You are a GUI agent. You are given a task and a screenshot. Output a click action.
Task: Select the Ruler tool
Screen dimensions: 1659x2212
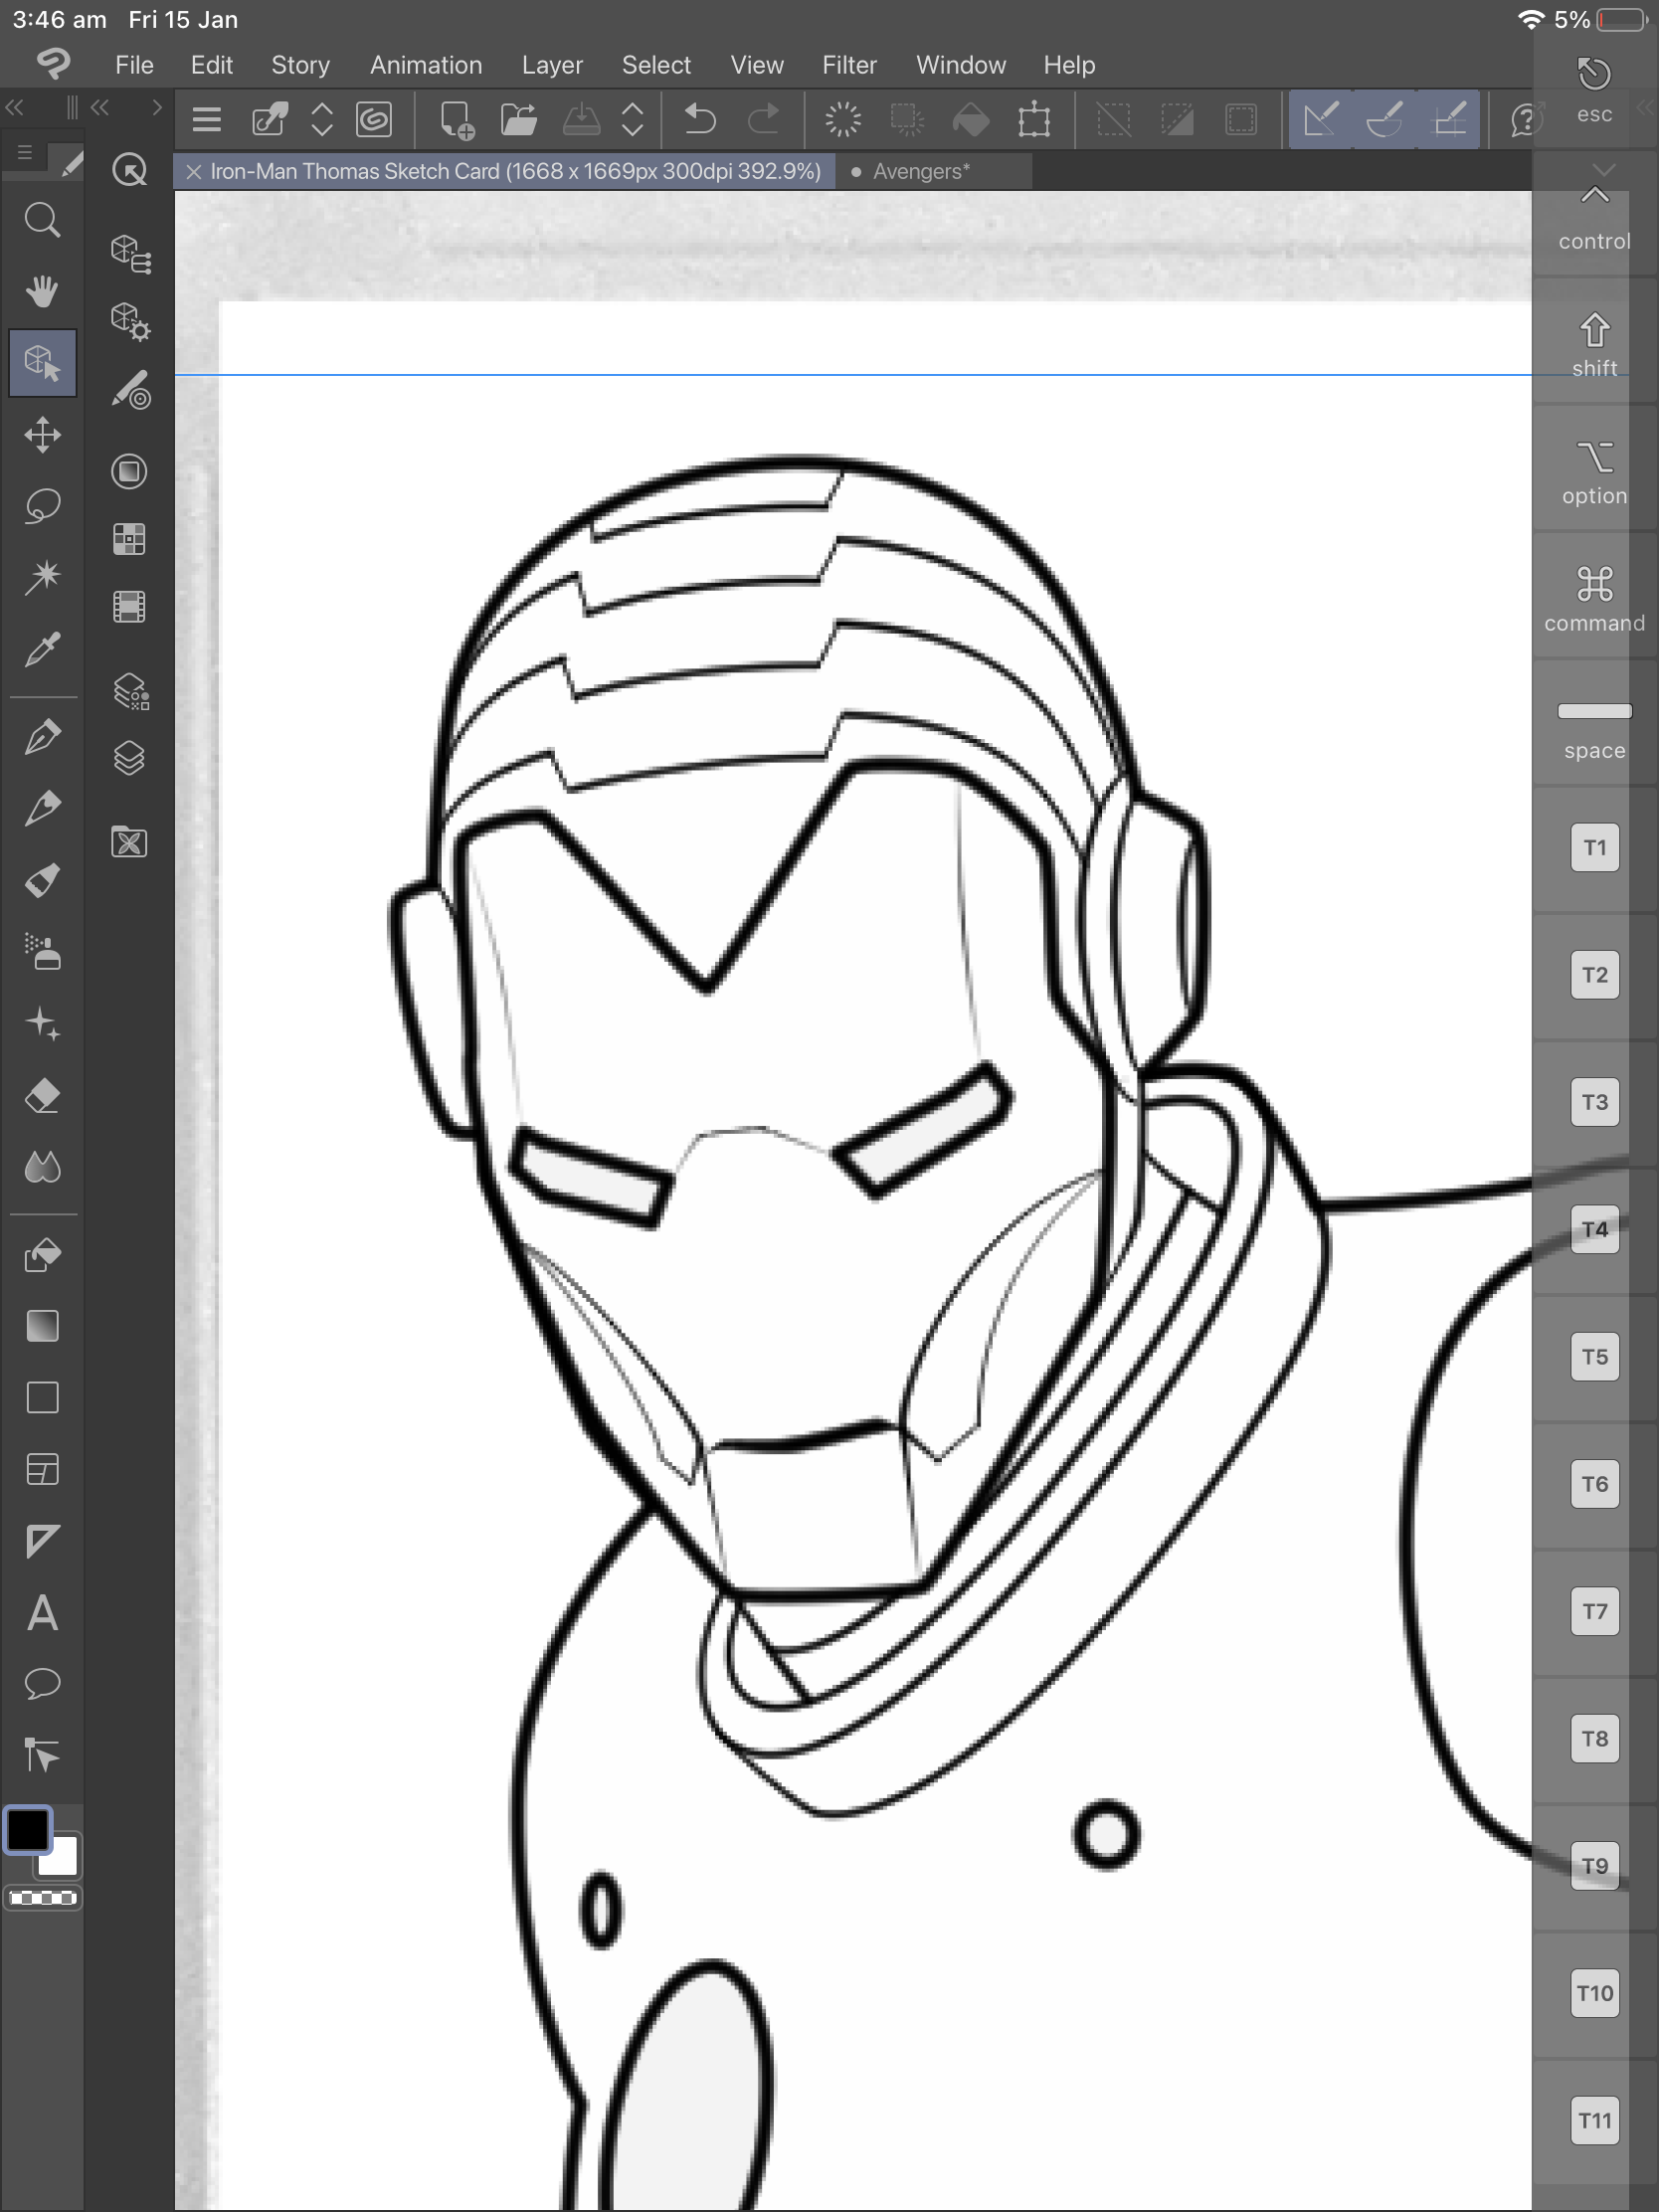[42, 1541]
